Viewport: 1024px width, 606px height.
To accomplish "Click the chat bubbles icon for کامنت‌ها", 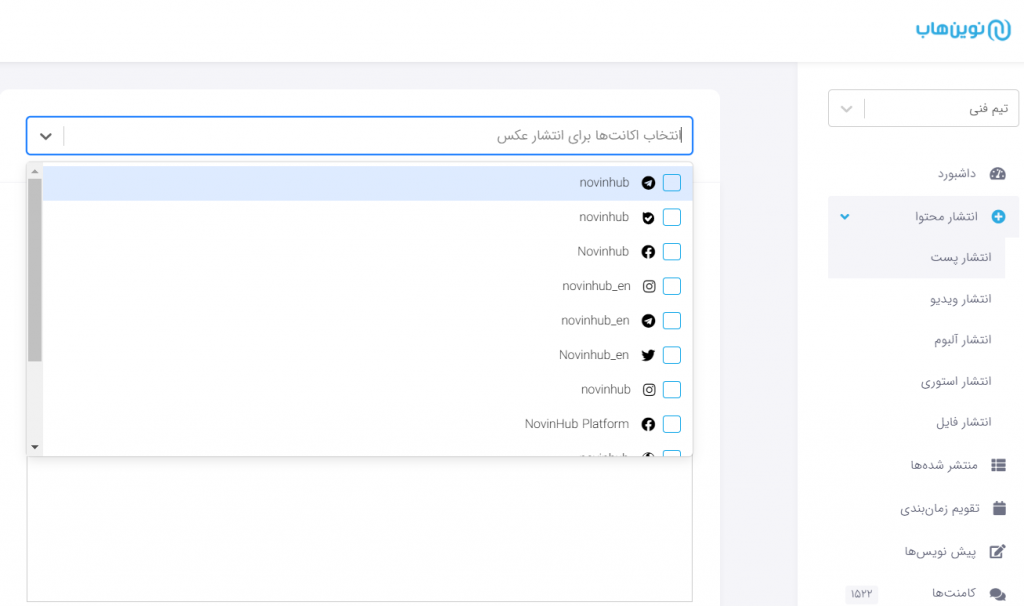I will point(997,594).
